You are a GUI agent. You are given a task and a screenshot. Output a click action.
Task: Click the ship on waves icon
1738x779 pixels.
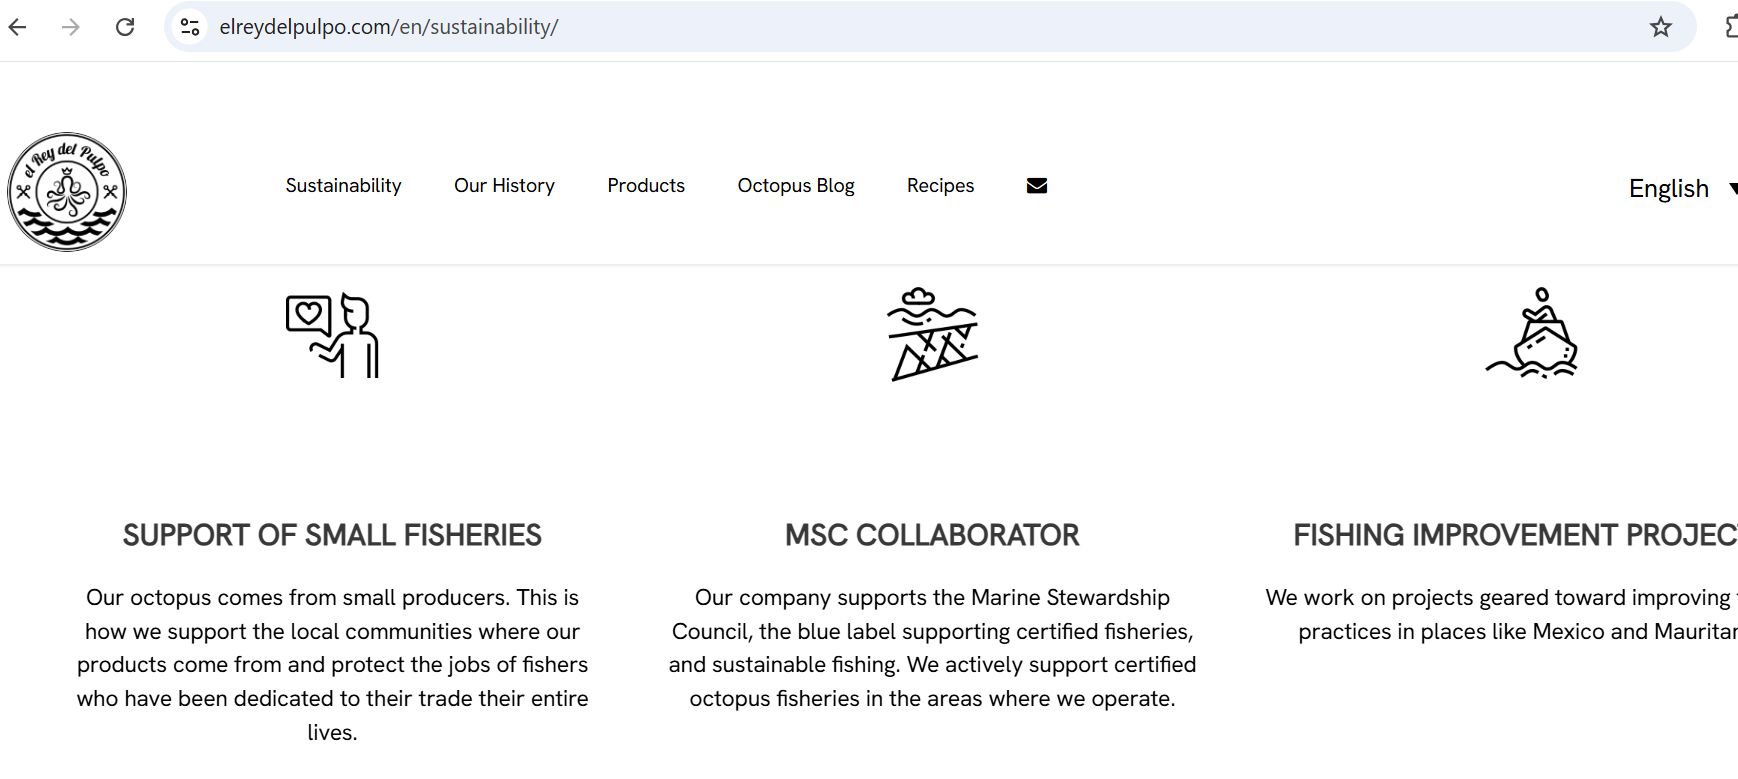coord(1532,333)
